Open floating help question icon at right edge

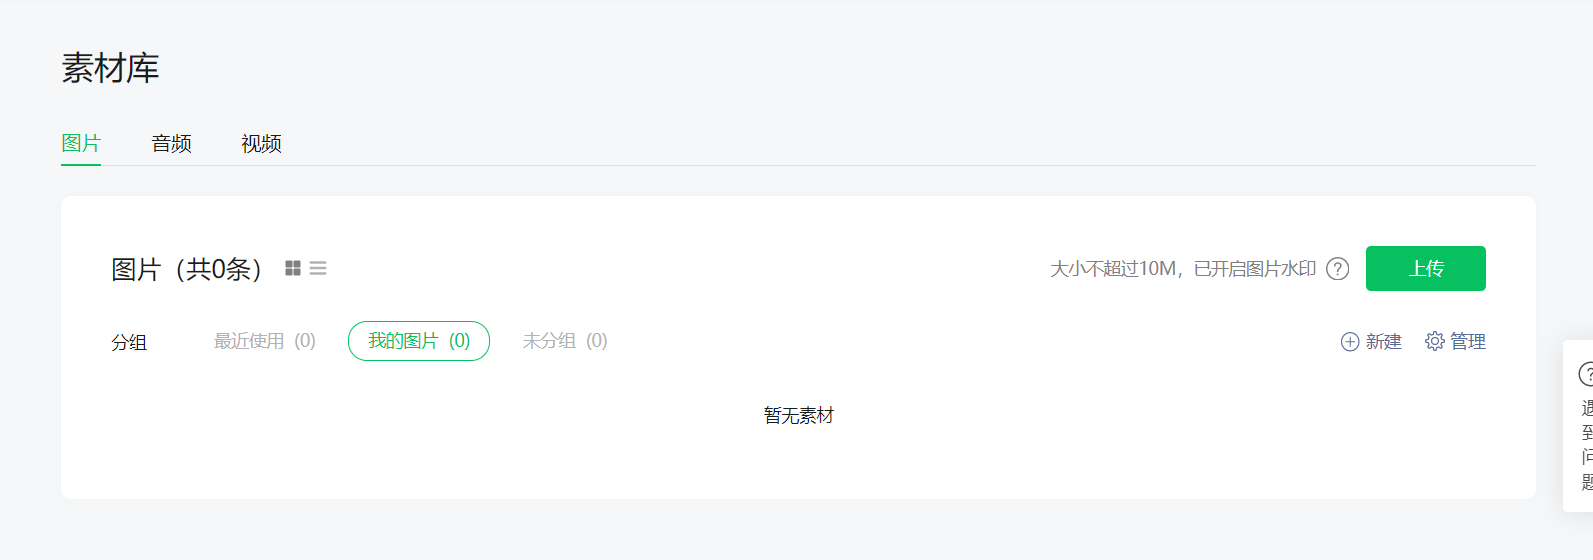tap(1586, 374)
